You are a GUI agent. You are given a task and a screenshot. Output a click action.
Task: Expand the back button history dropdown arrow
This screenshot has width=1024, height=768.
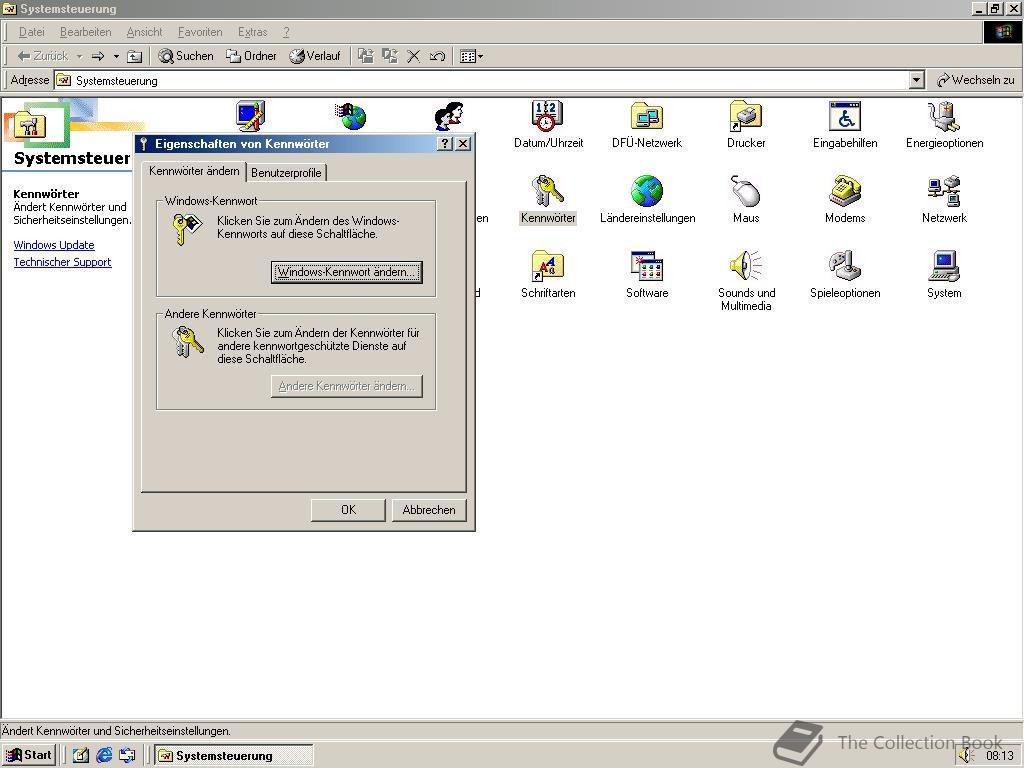click(x=79, y=56)
